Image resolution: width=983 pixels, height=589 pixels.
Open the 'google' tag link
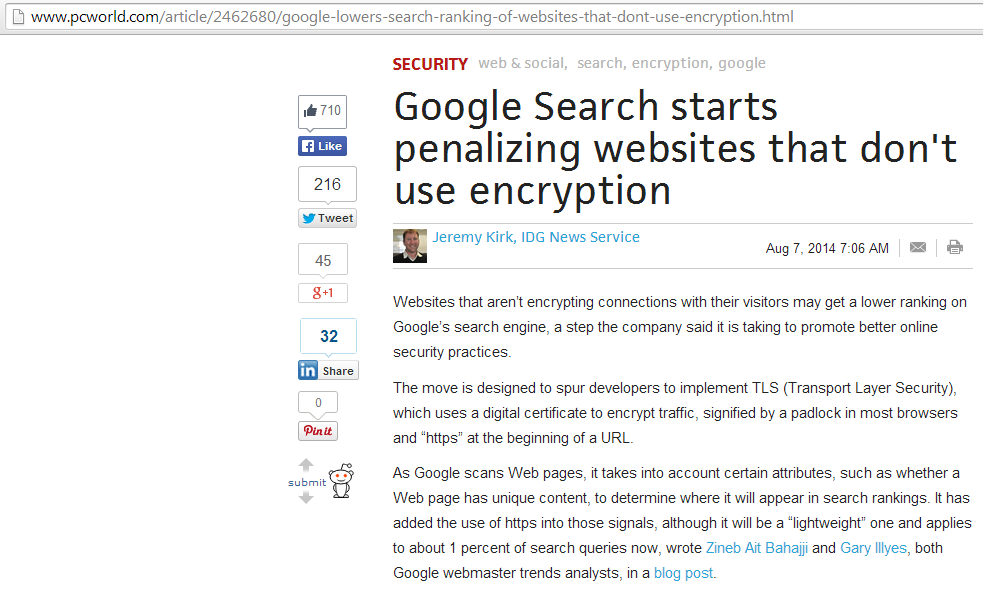pyautogui.click(x=742, y=63)
